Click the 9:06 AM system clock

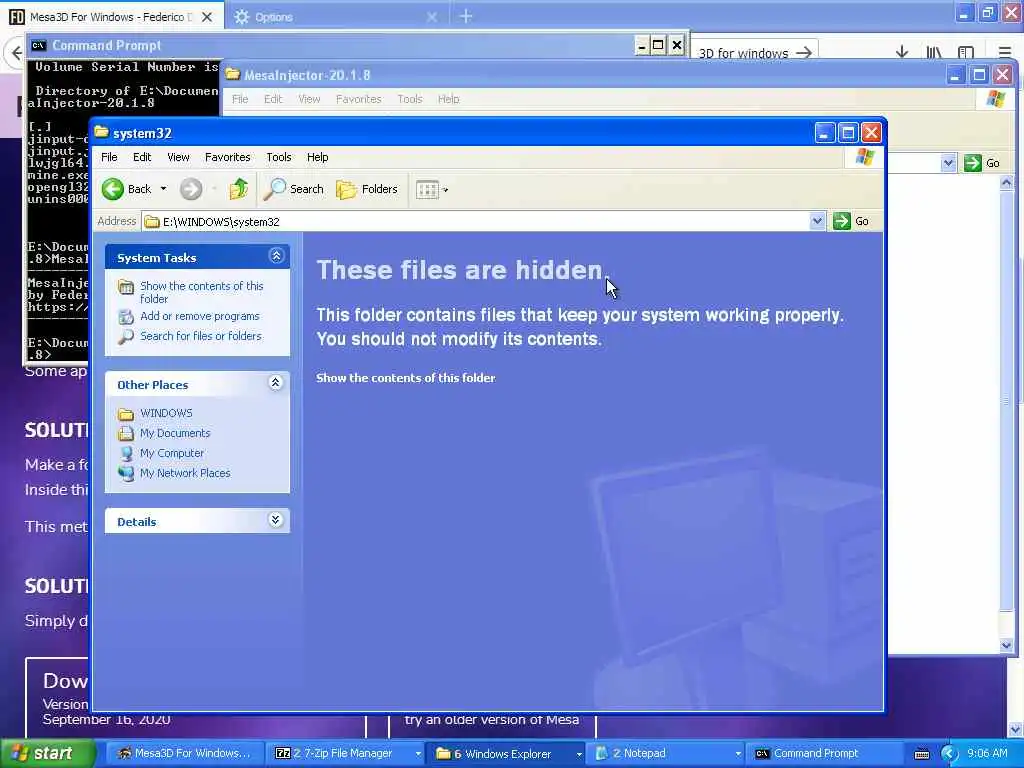[987, 754]
